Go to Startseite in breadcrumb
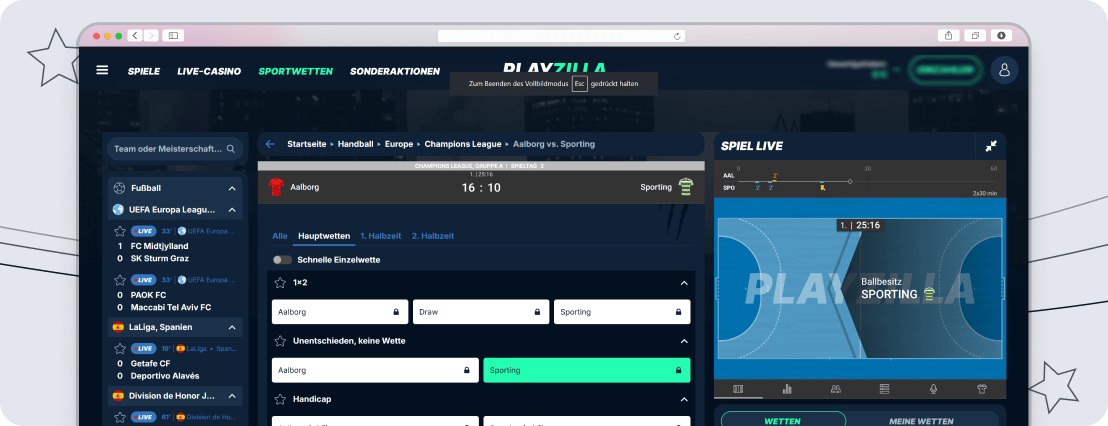The image size is (1108, 426). 307,144
